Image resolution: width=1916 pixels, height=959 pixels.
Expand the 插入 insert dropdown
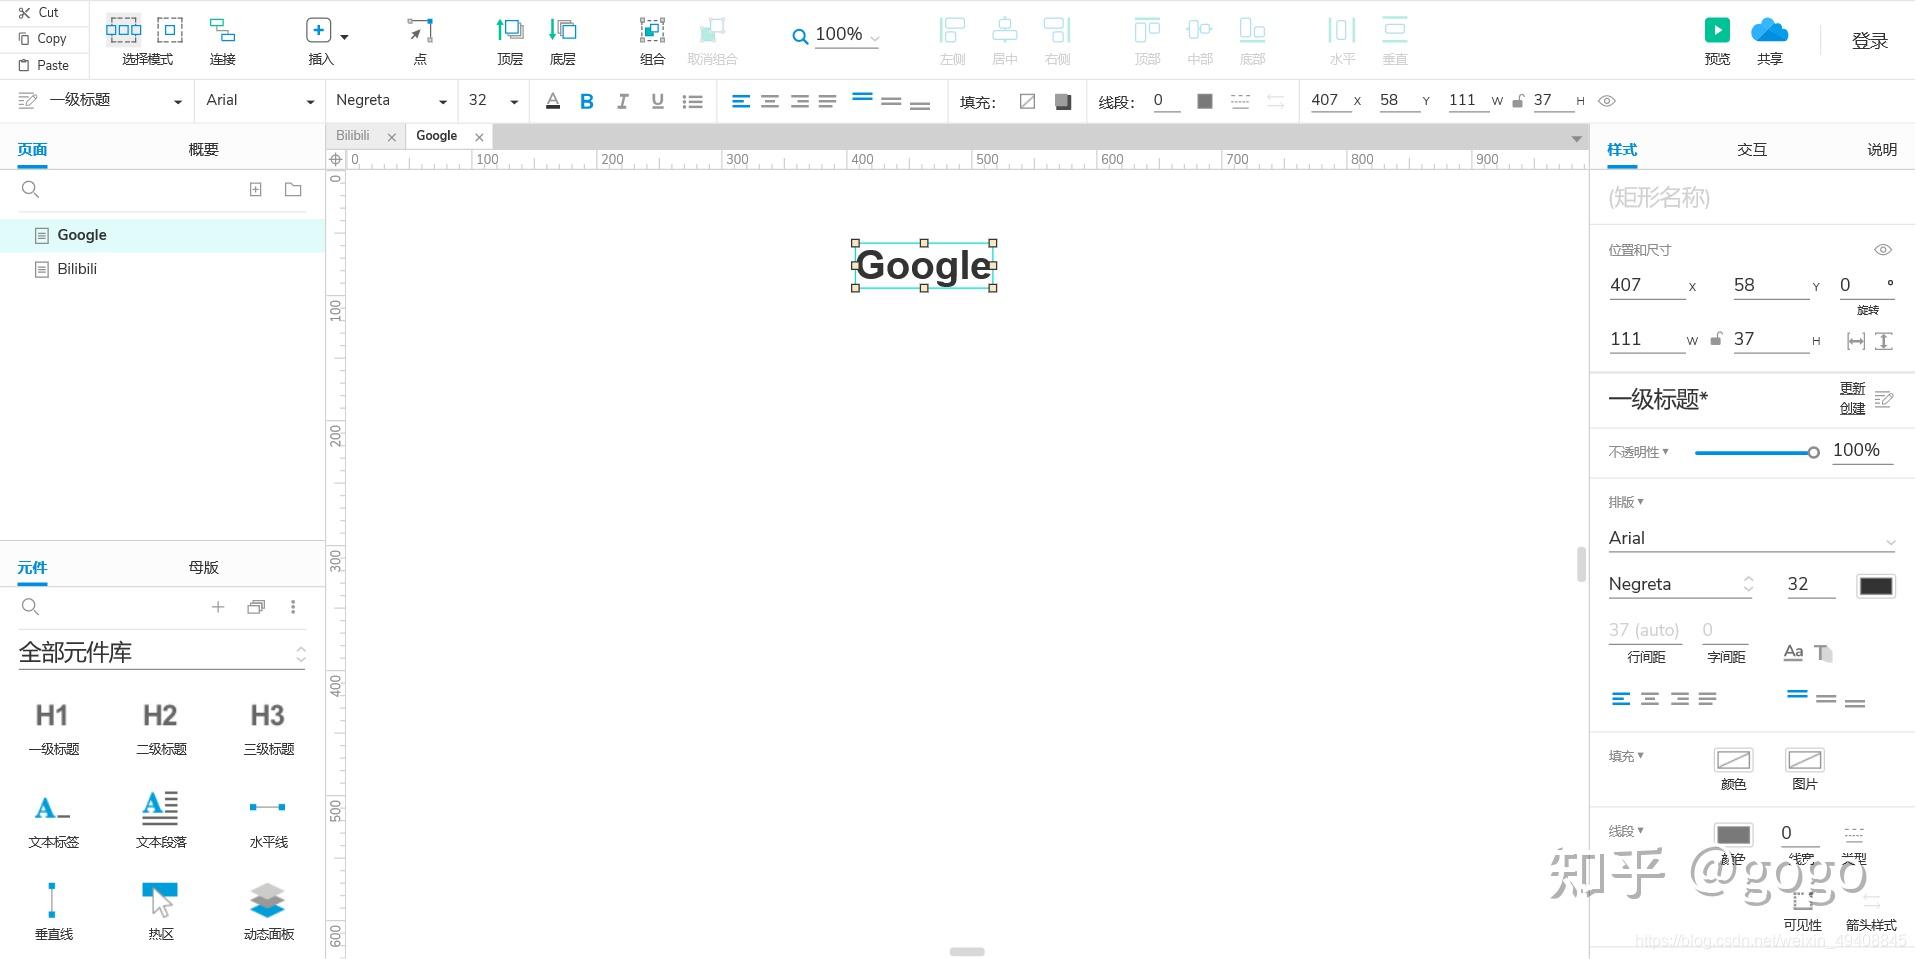[345, 37]
